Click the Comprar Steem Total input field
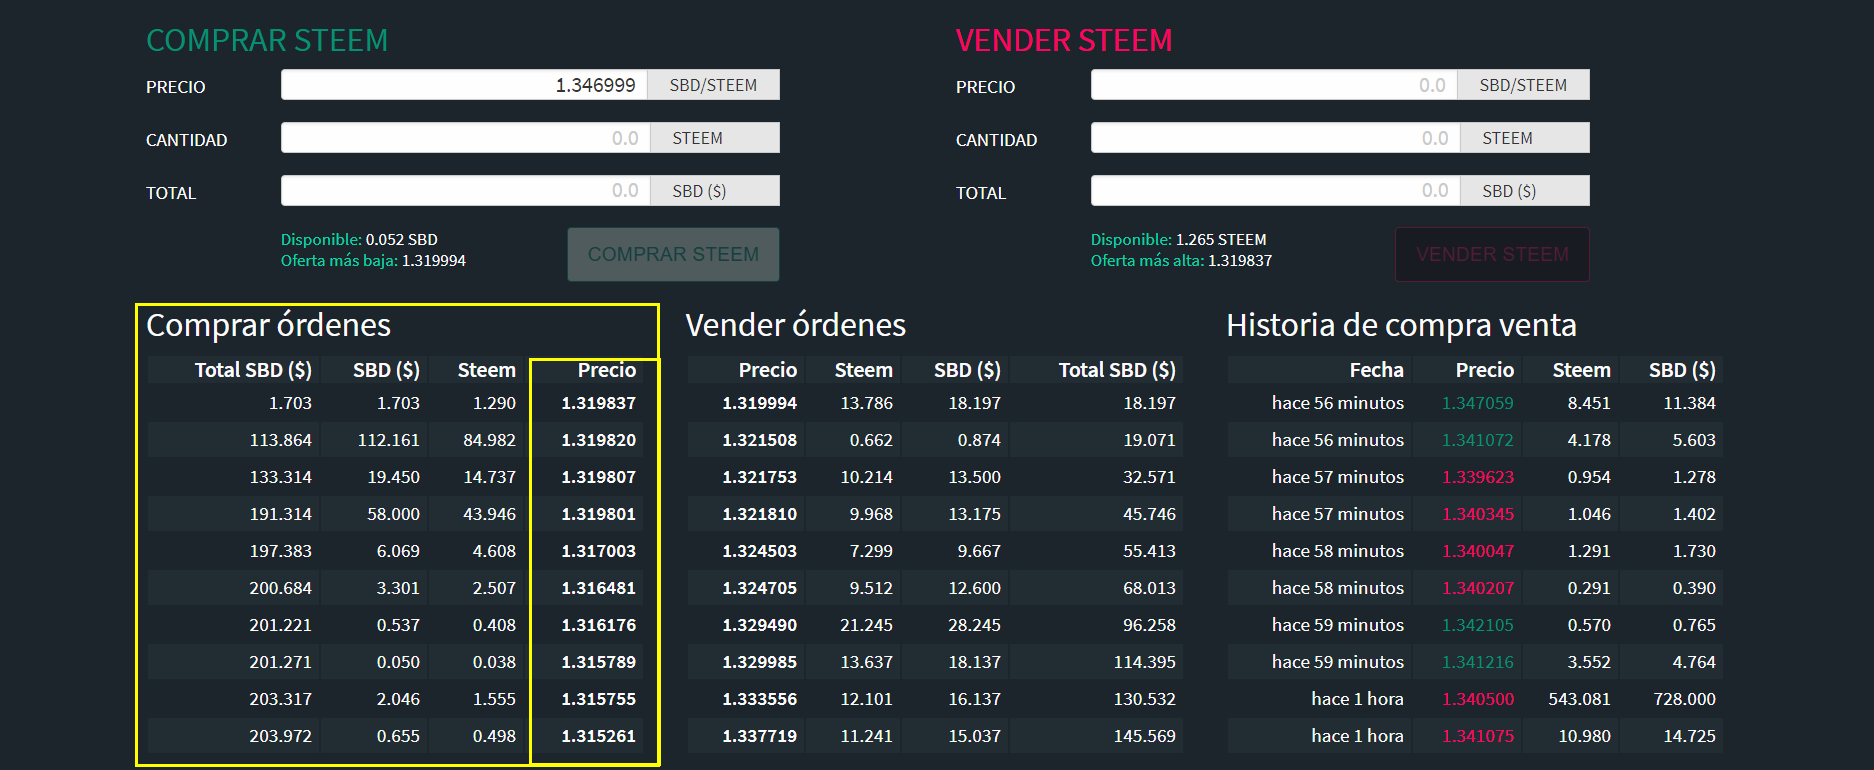 (x=465, y=191)
